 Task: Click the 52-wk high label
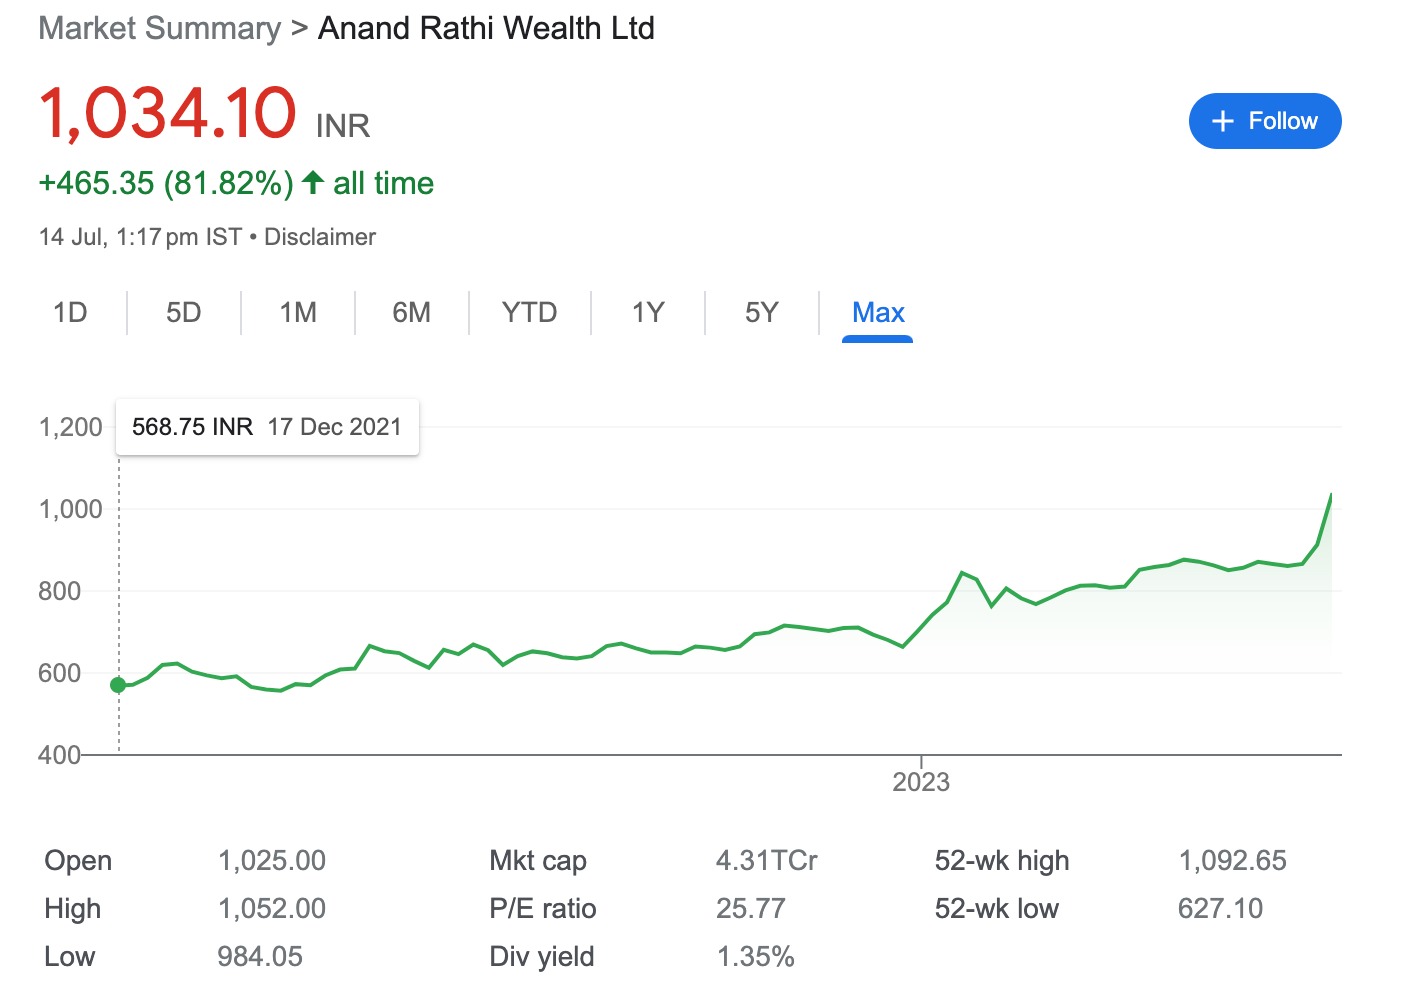tap(1002, 861)
